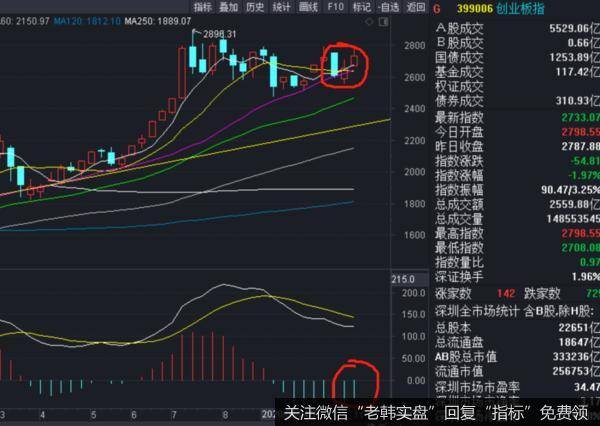The height and width of the screenshot is (426, 600).
Task: Click the 总股本 row
Action: (x=517, y=328)
